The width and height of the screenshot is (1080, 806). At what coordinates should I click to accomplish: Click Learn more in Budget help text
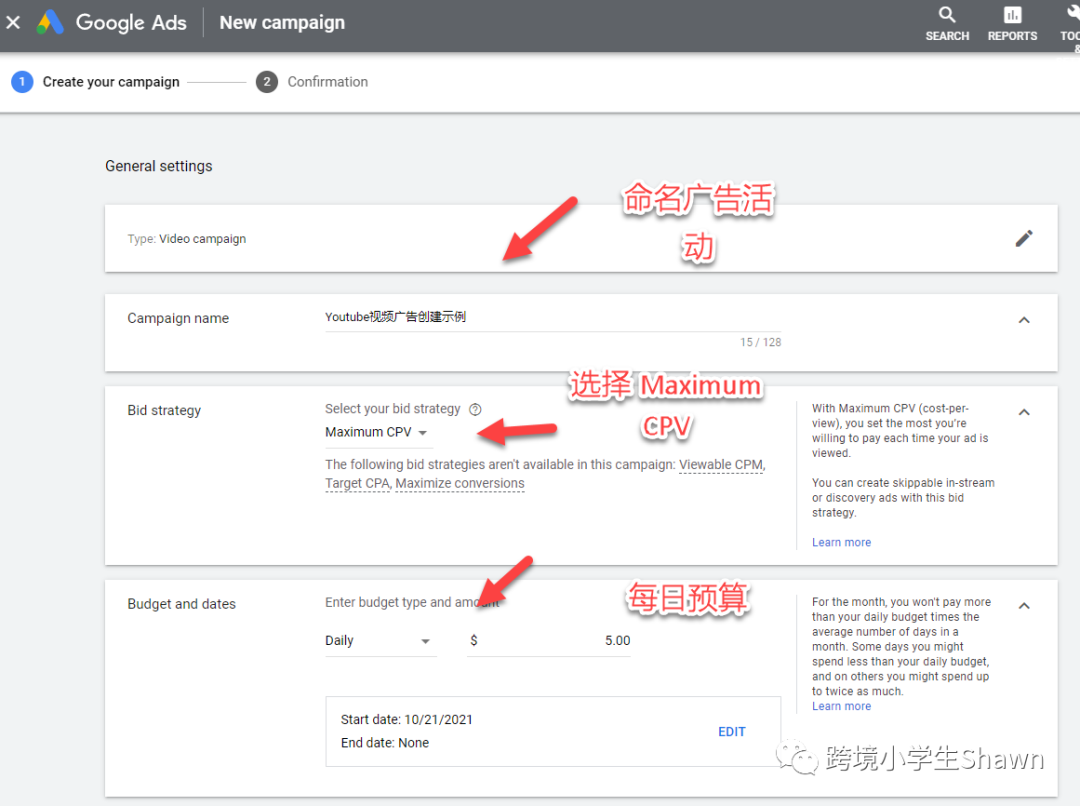[841, 706]
